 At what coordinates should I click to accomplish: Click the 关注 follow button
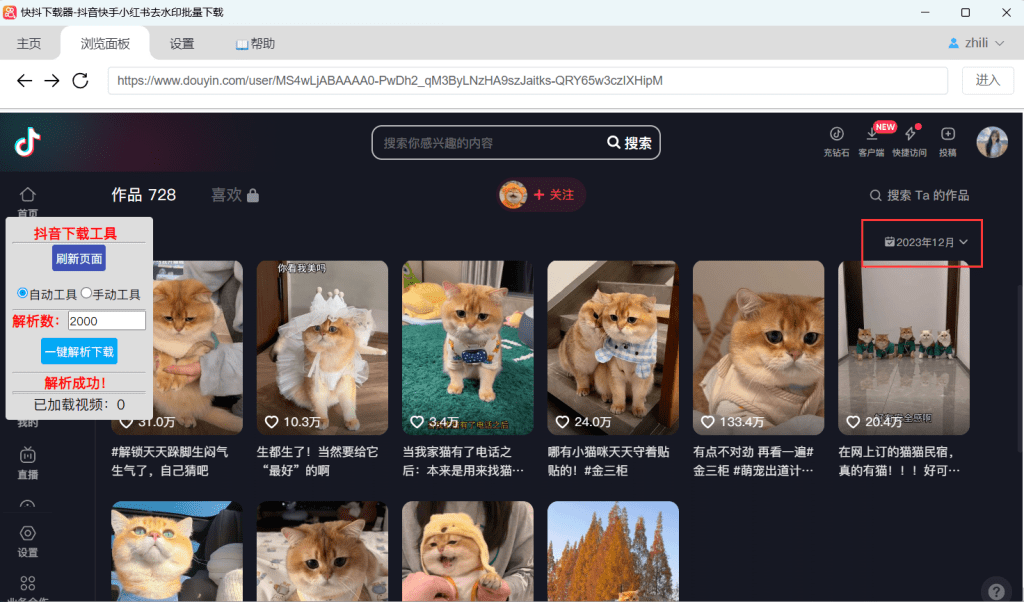554,195
